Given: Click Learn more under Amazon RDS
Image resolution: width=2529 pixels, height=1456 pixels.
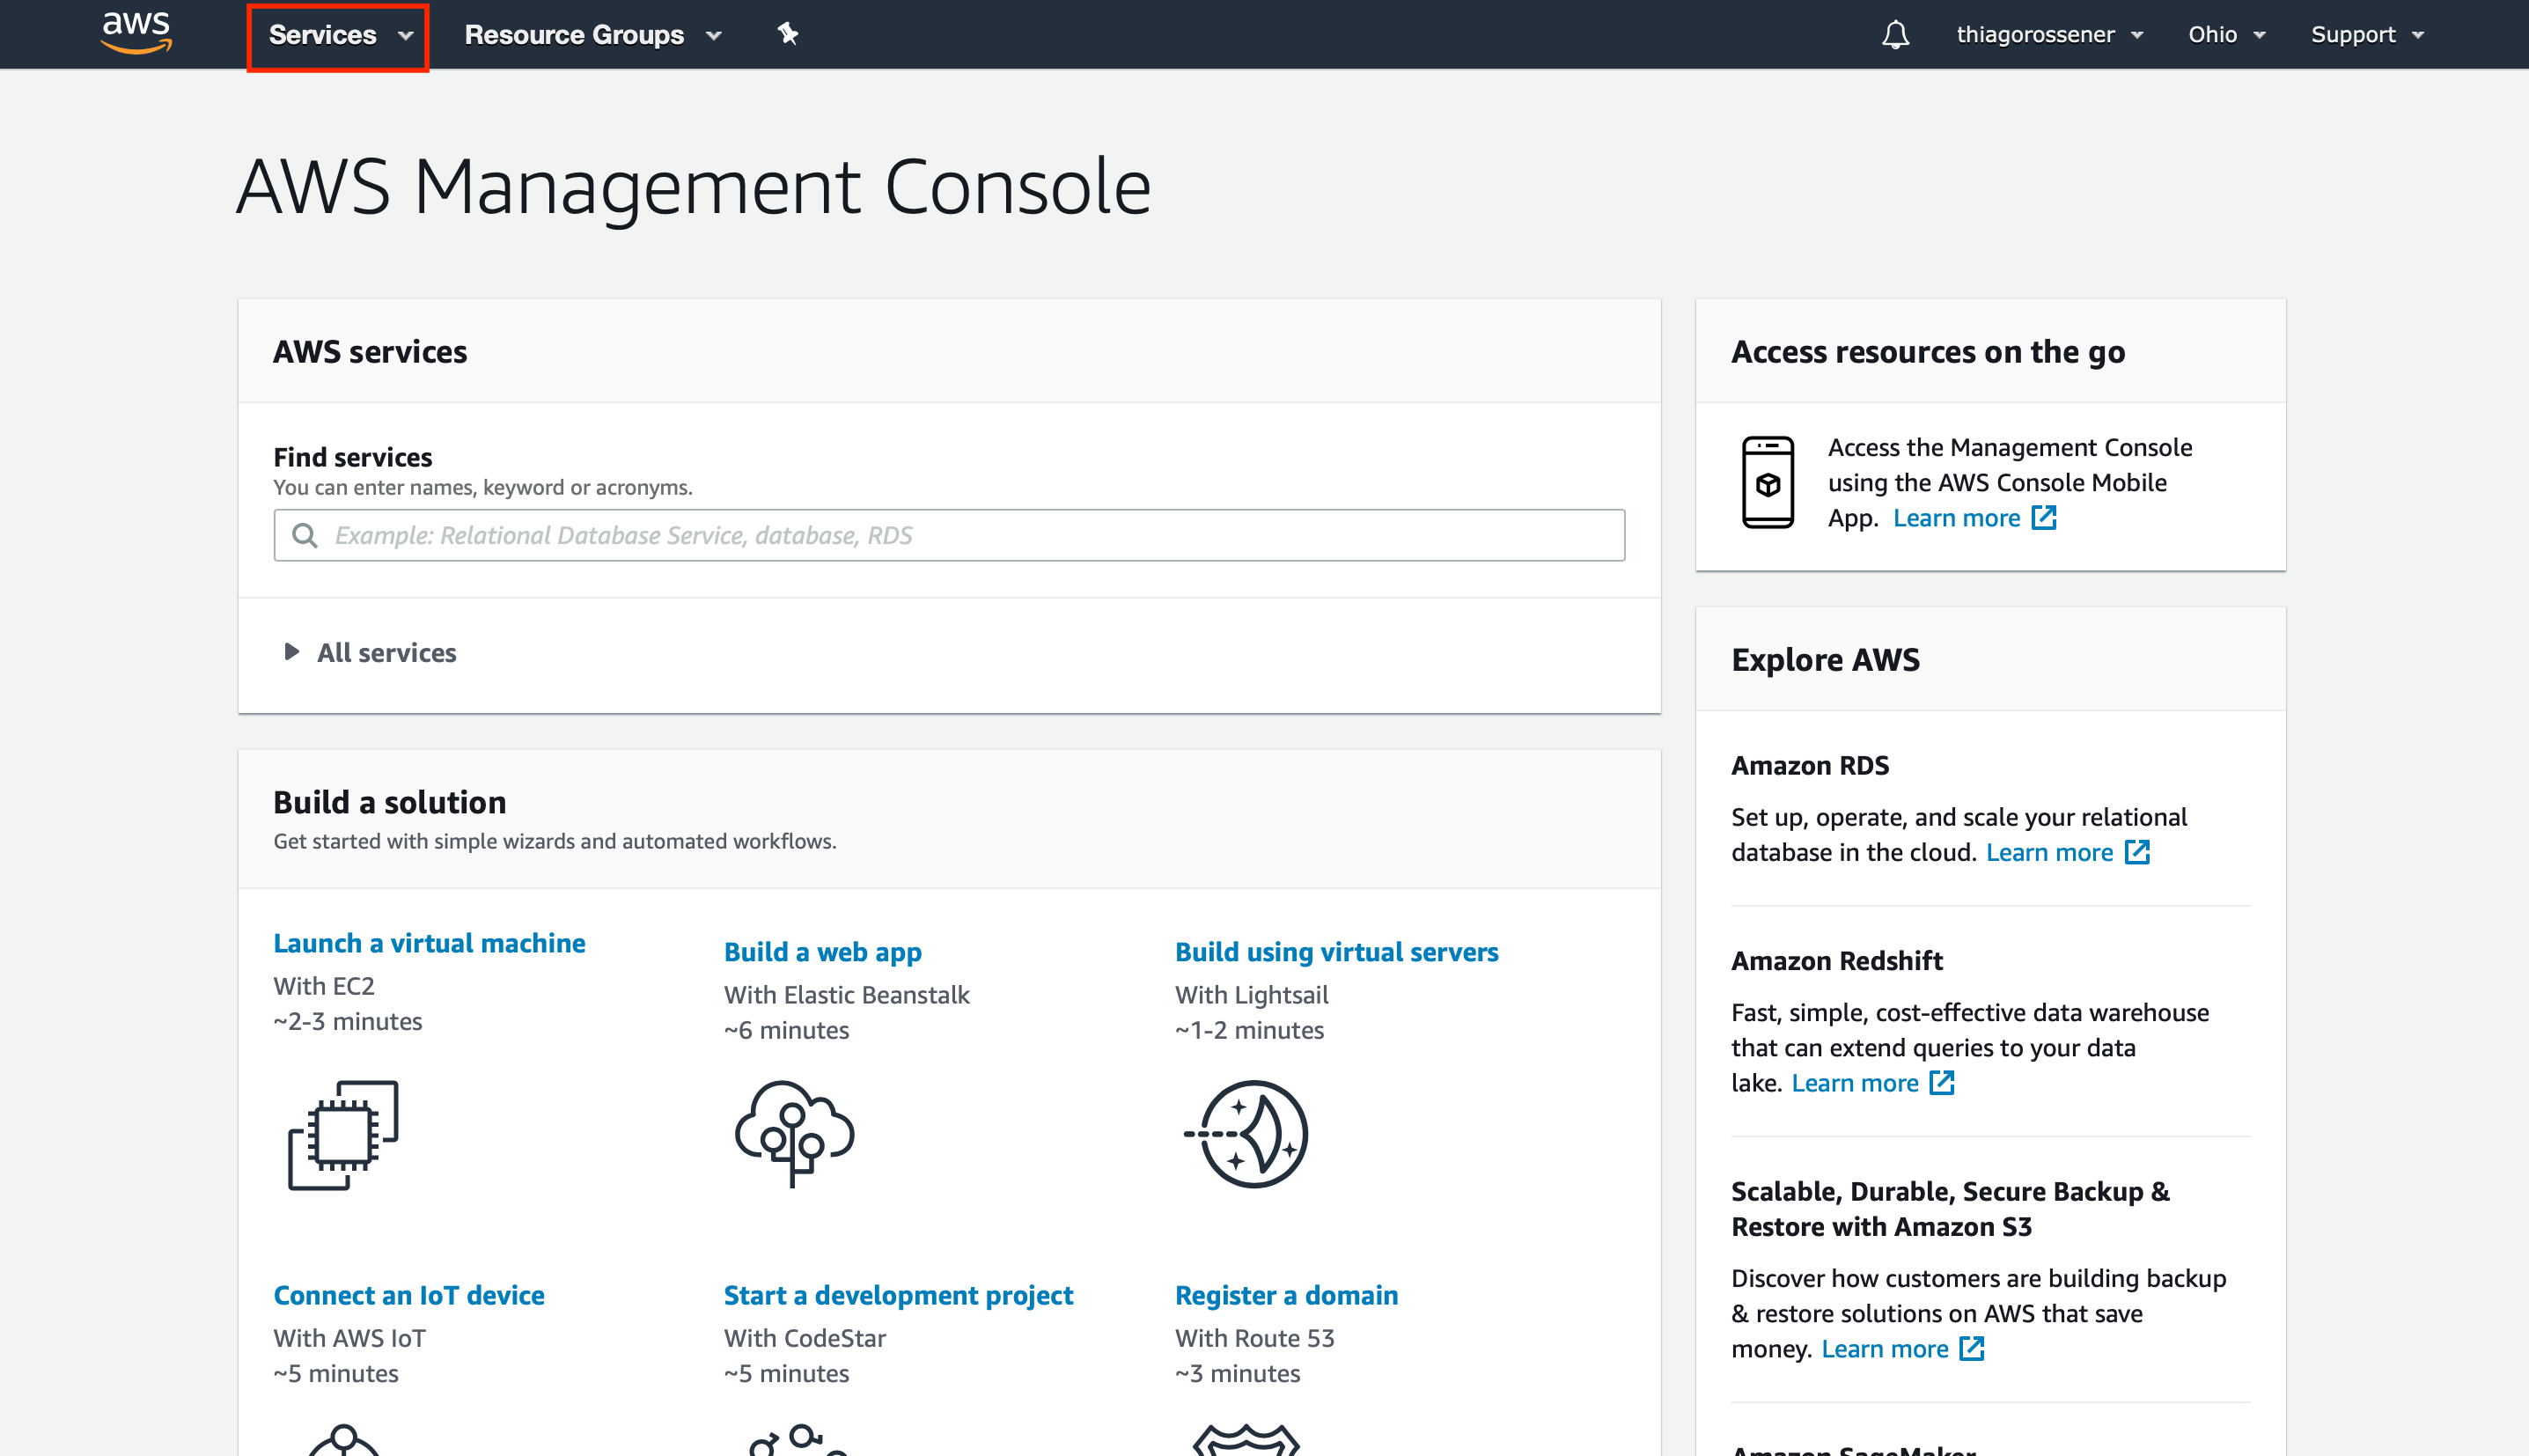Looking at the screenshot, I should (2049, 852).
